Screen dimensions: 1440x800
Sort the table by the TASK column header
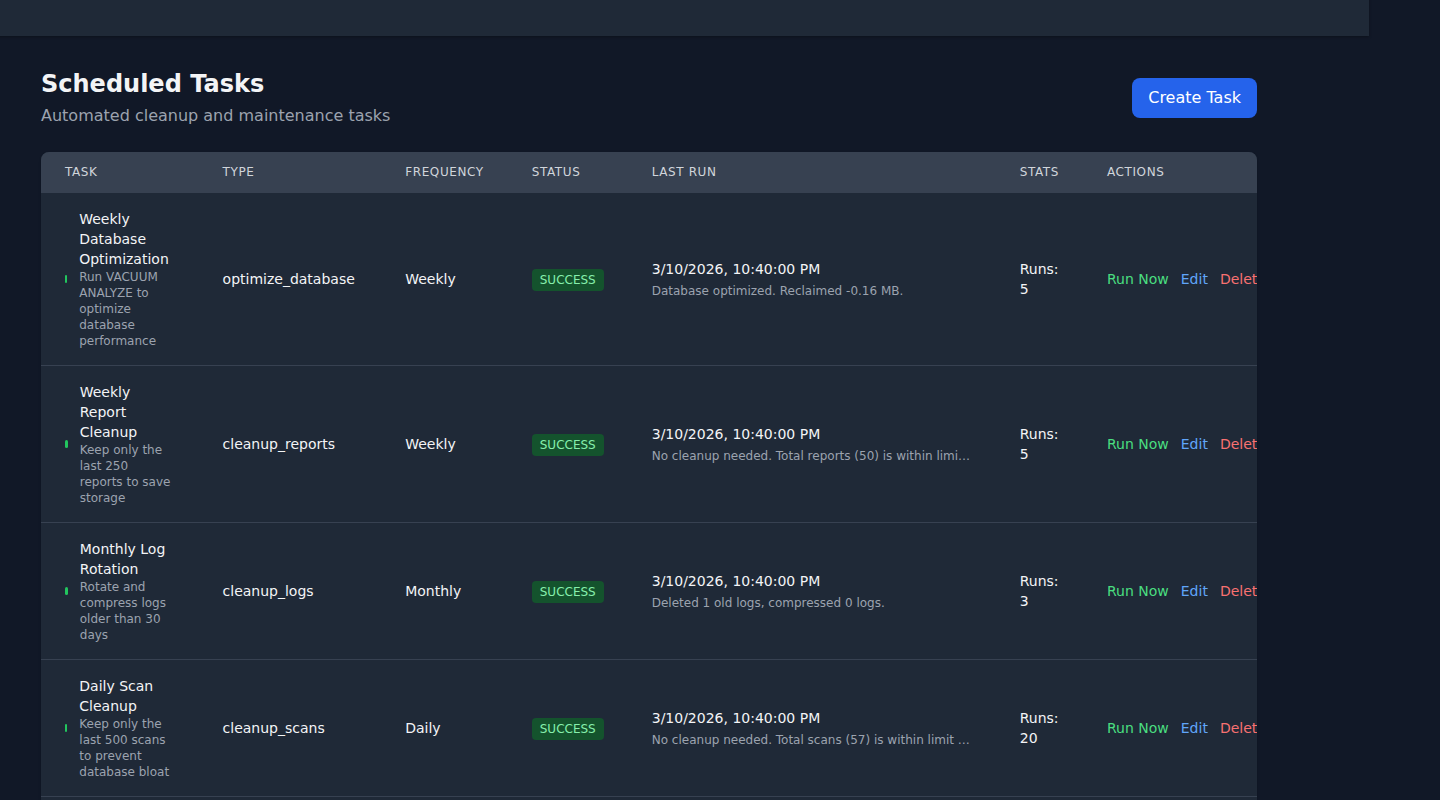[x=81, y=171]
